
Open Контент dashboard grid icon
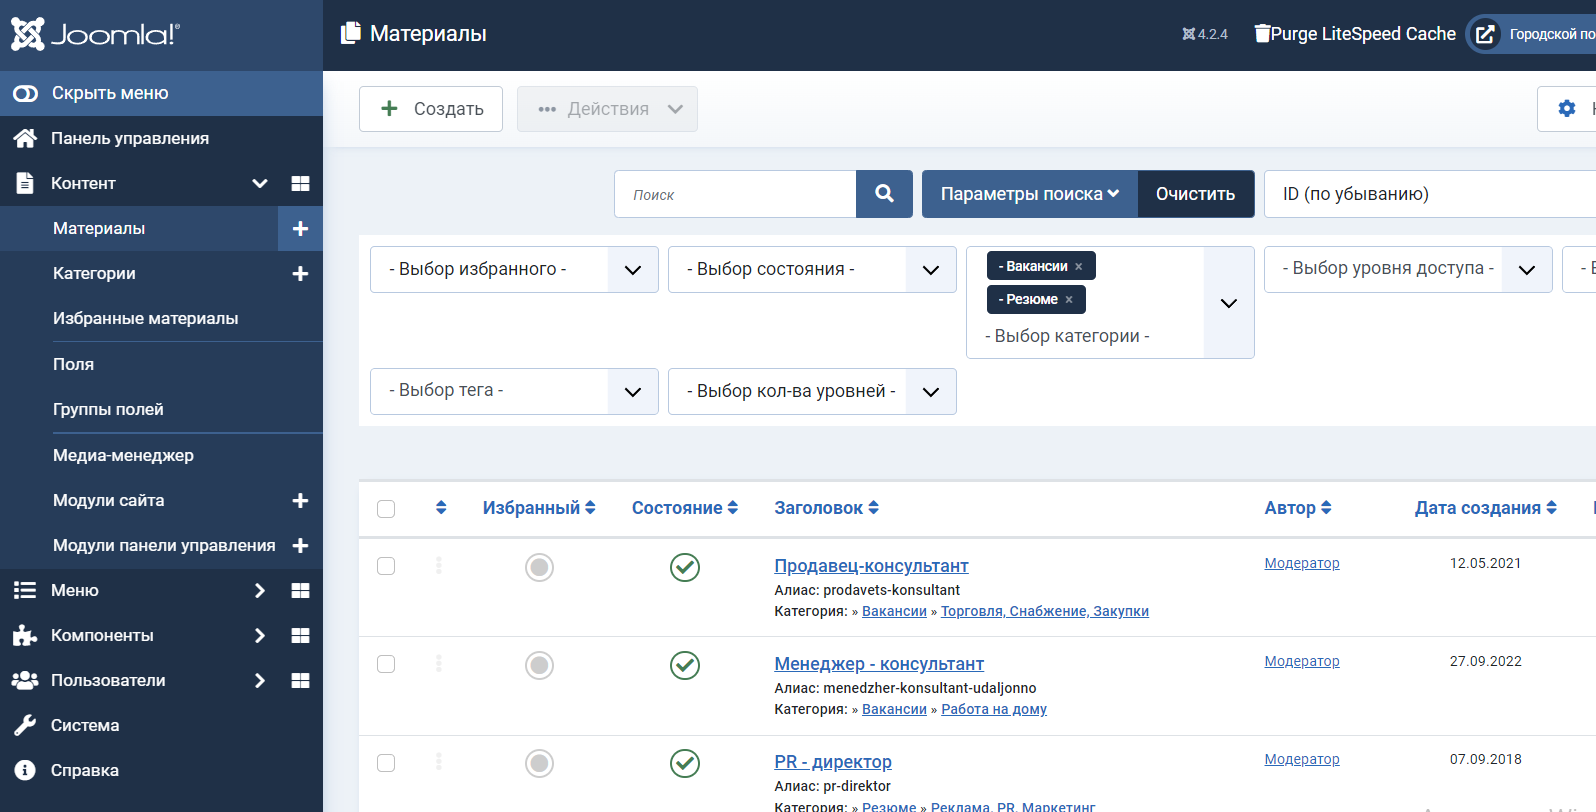tap(300, 184)
